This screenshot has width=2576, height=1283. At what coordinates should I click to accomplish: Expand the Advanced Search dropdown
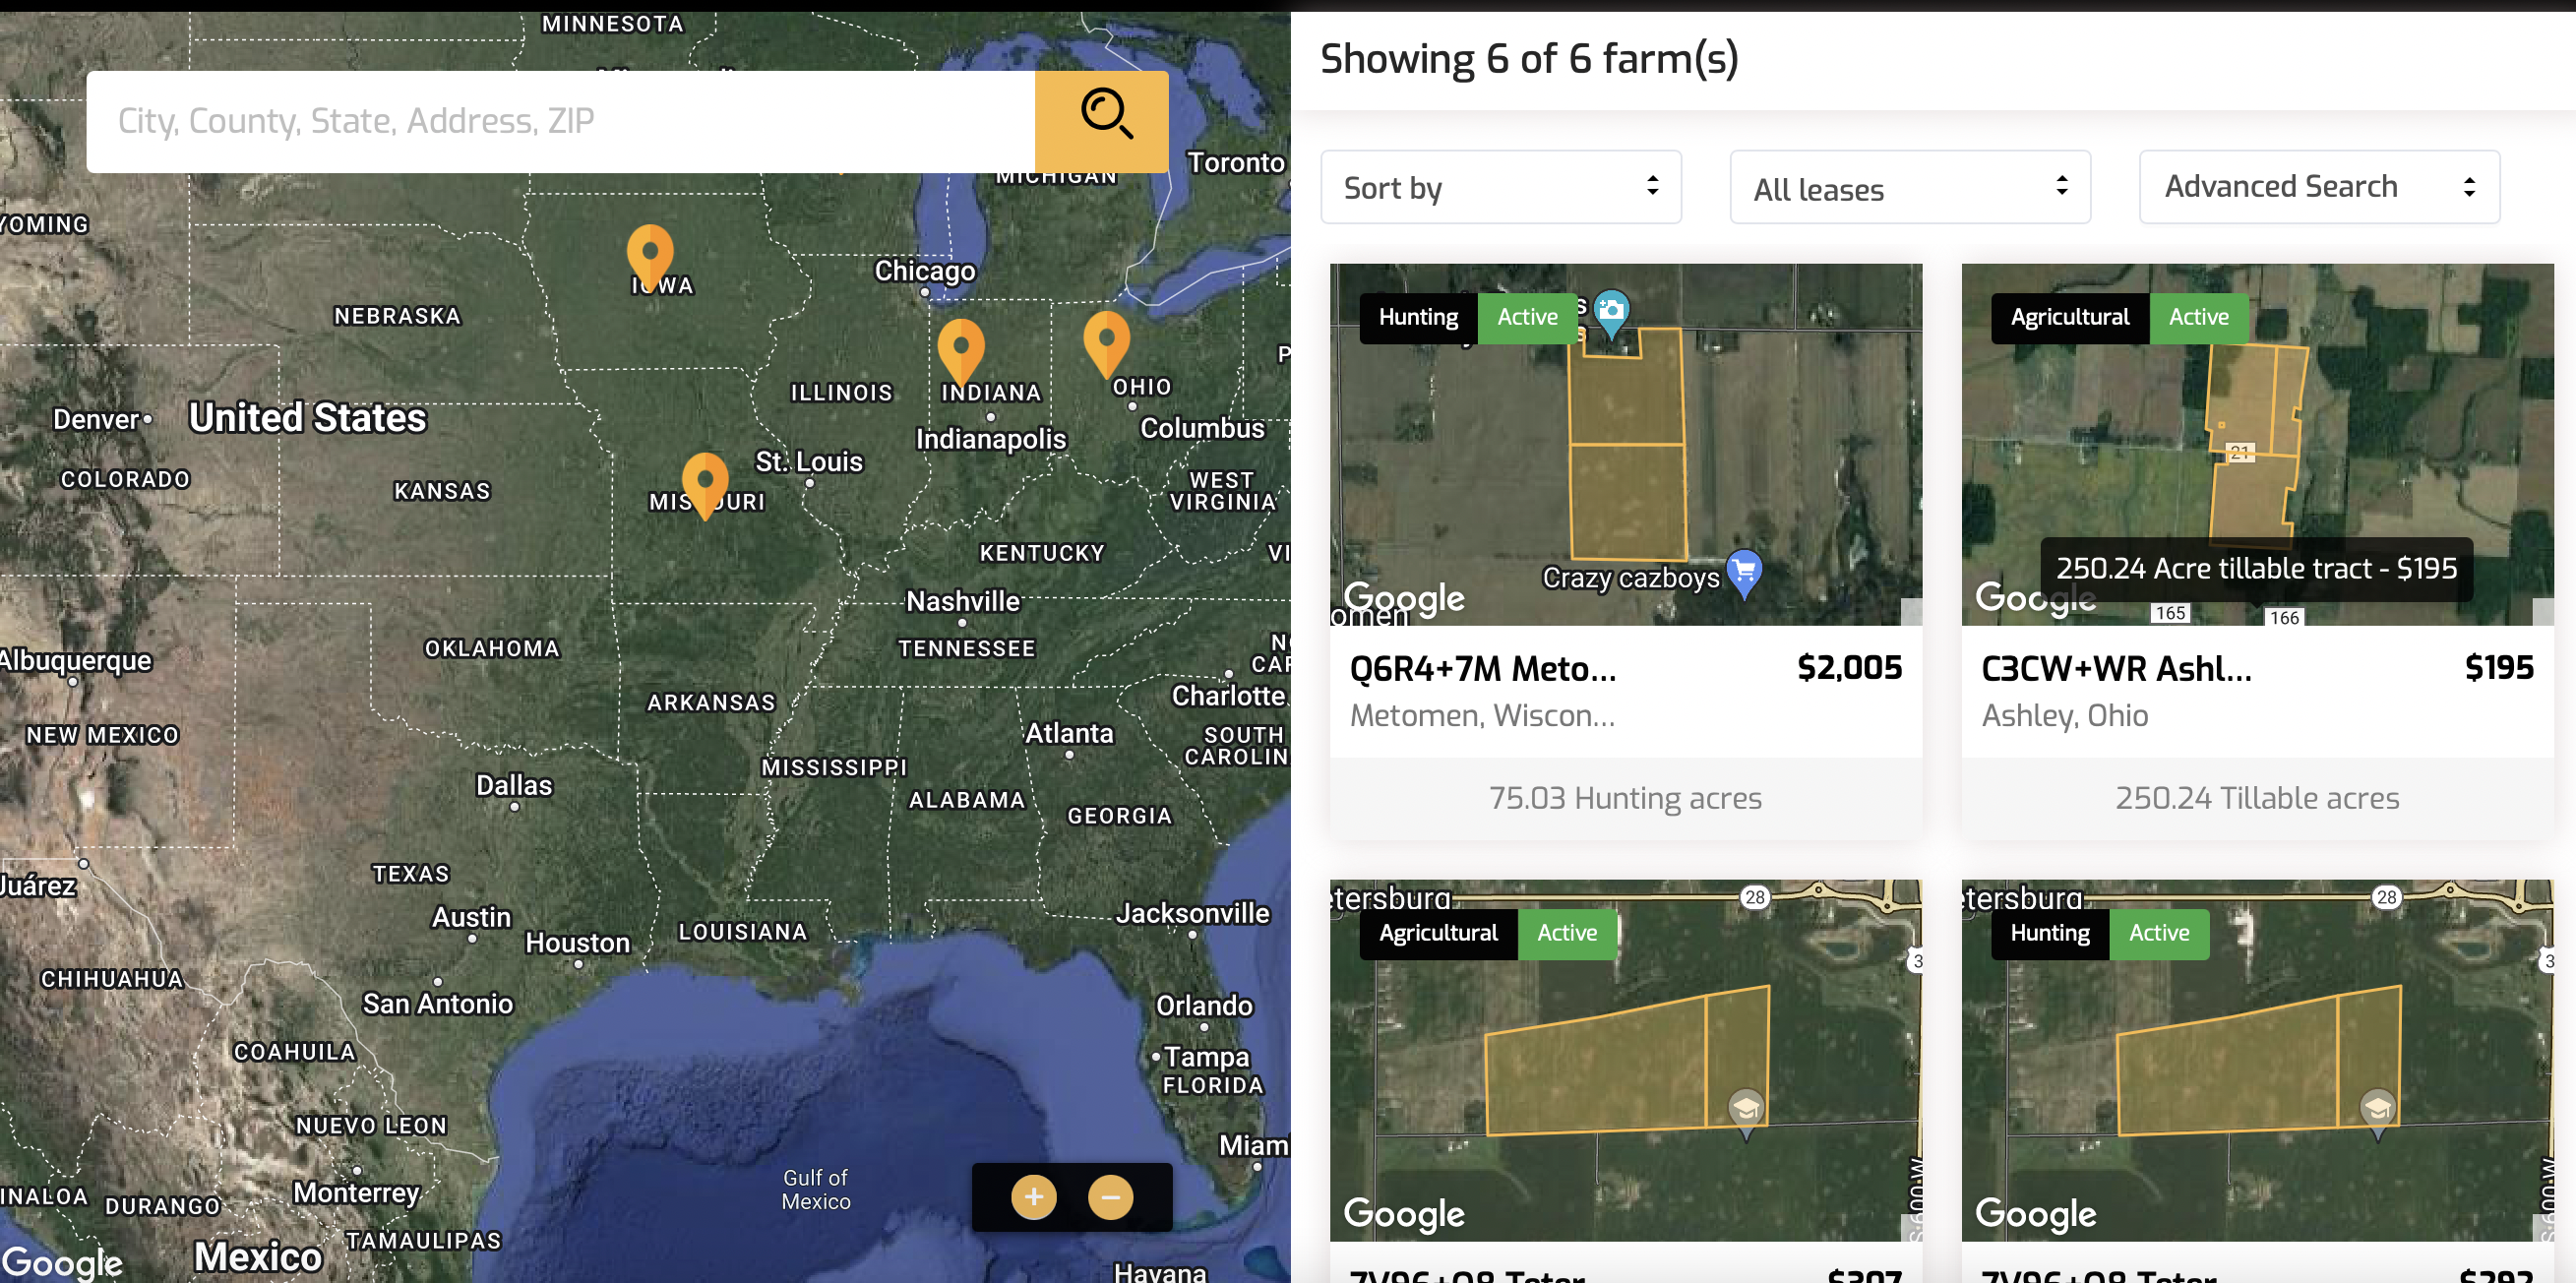(2318, 187)
